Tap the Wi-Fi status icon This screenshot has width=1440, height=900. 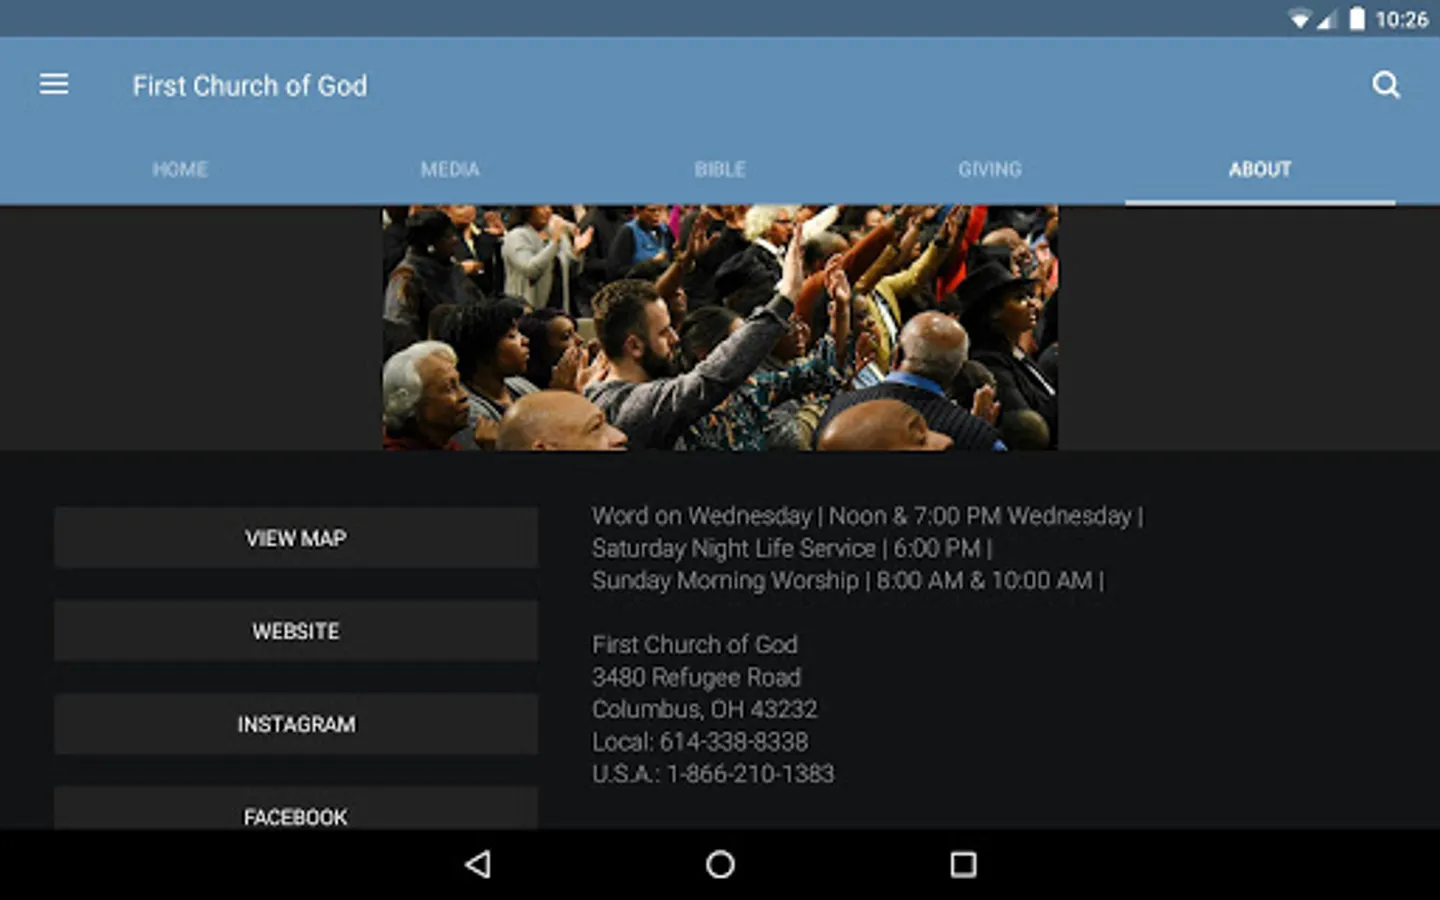coord(1300,19)
